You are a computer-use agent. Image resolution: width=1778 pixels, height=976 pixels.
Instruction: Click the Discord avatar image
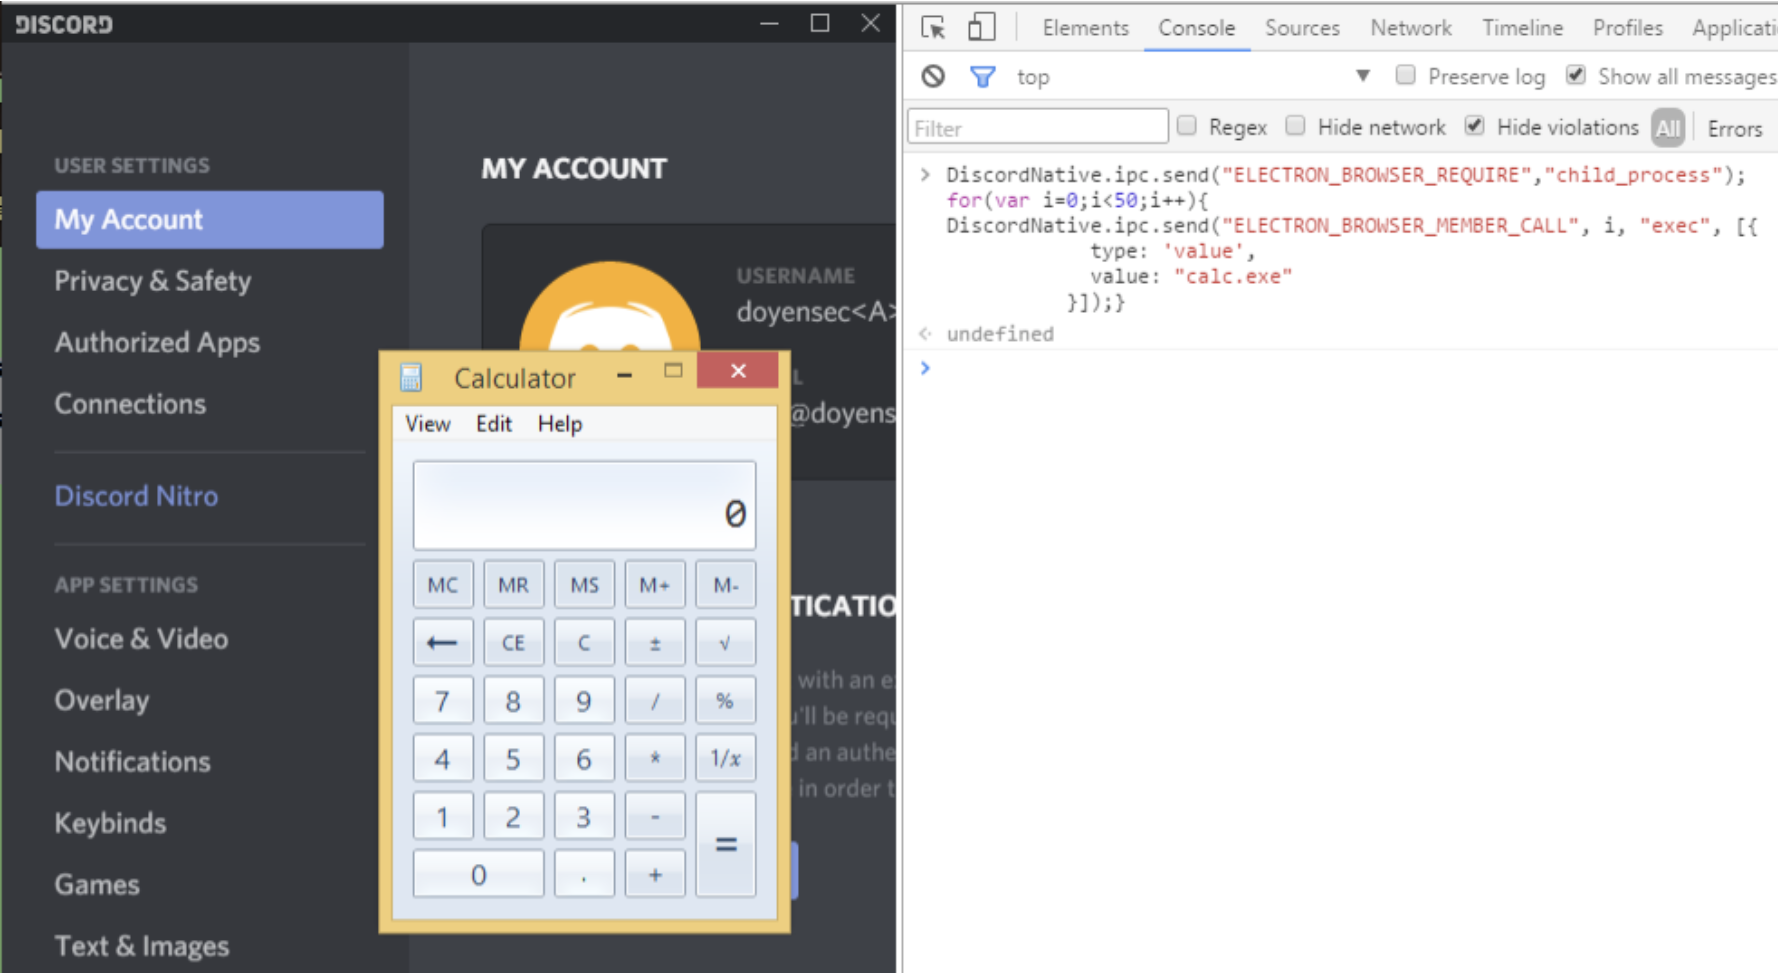pyautogui.click(x=609, y=308)
